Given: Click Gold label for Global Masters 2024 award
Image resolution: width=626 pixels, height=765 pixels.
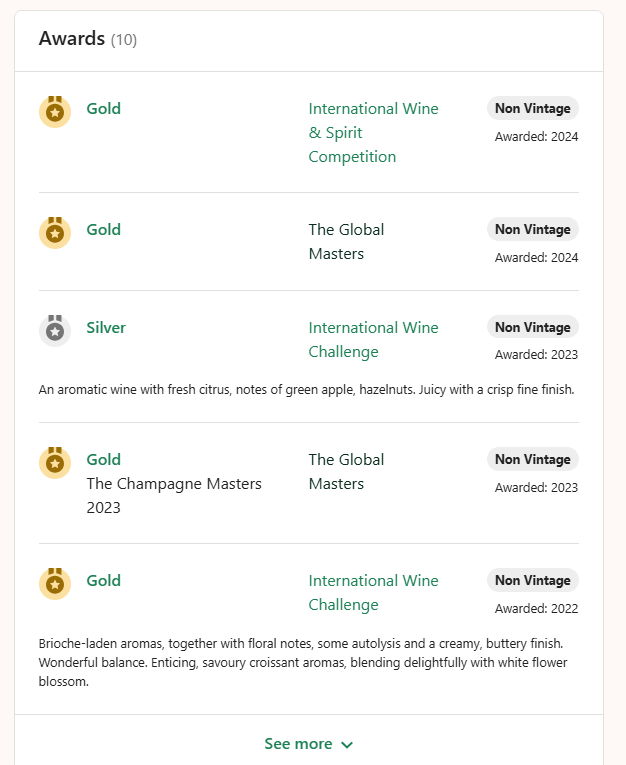Looking at the screenshot, I should point(103,229).
